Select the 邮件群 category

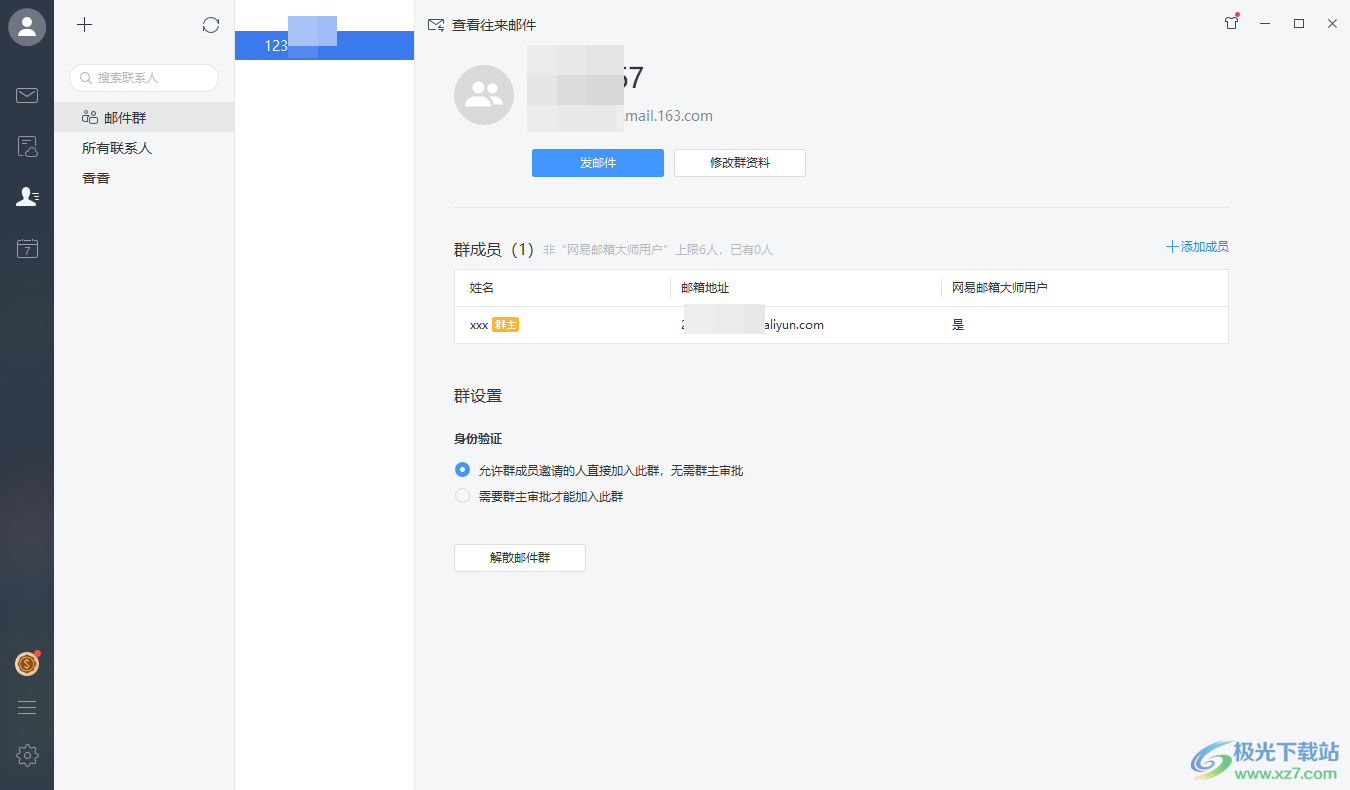tap(144, 118)
